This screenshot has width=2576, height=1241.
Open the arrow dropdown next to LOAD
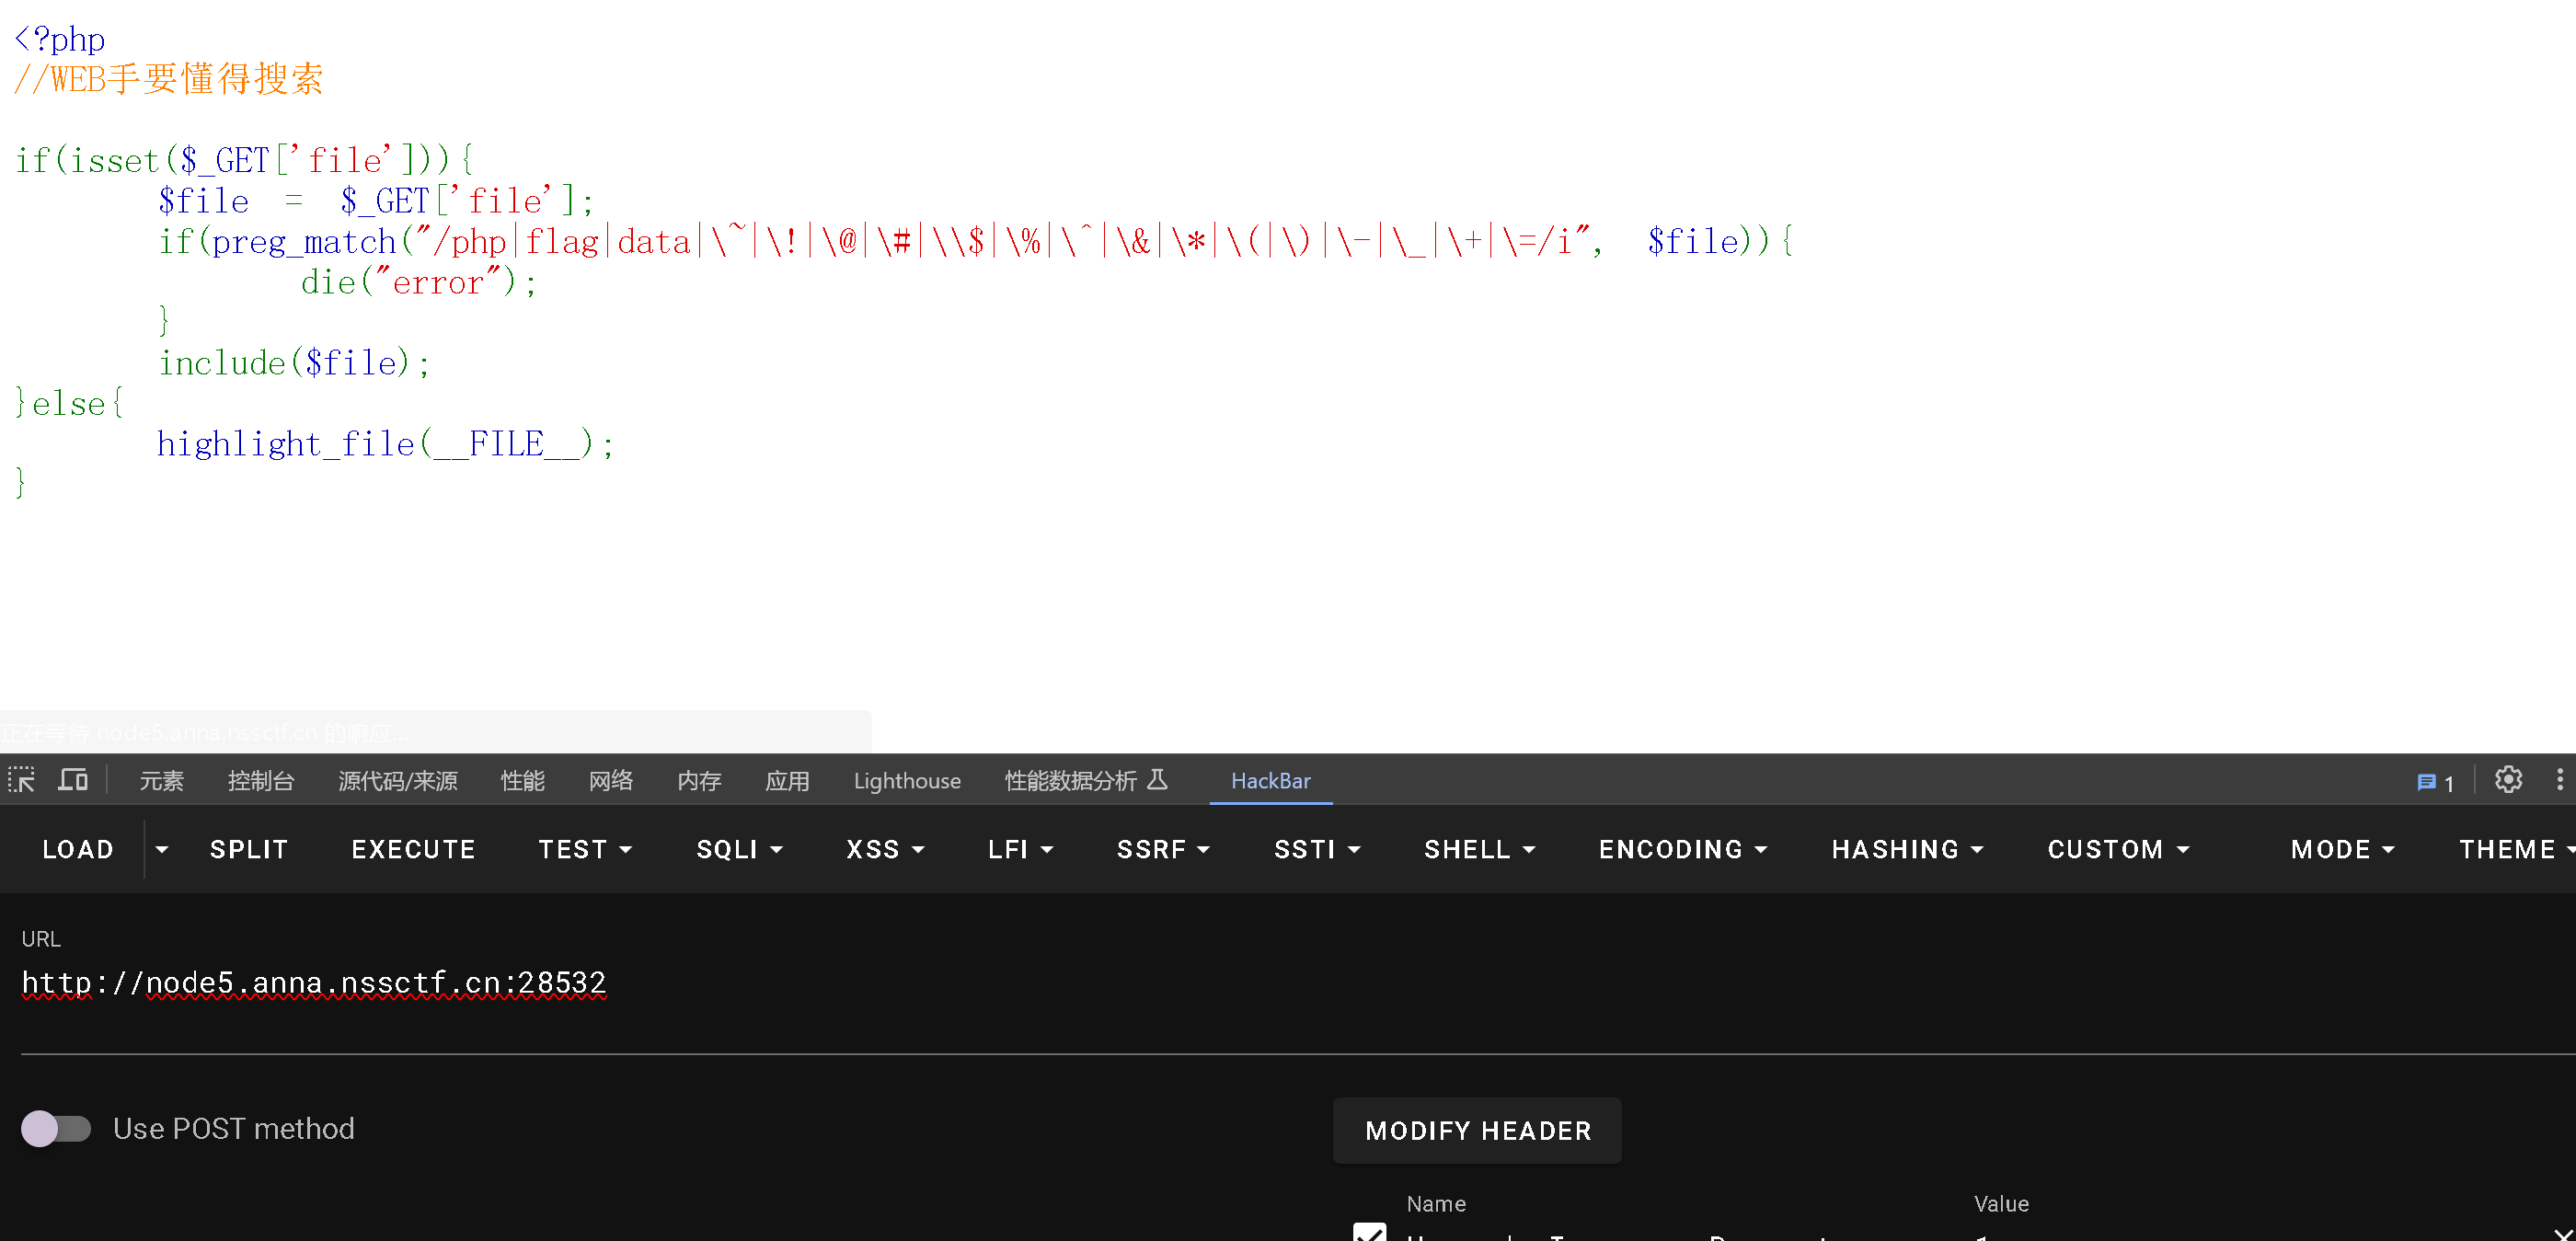coord(162,849)
